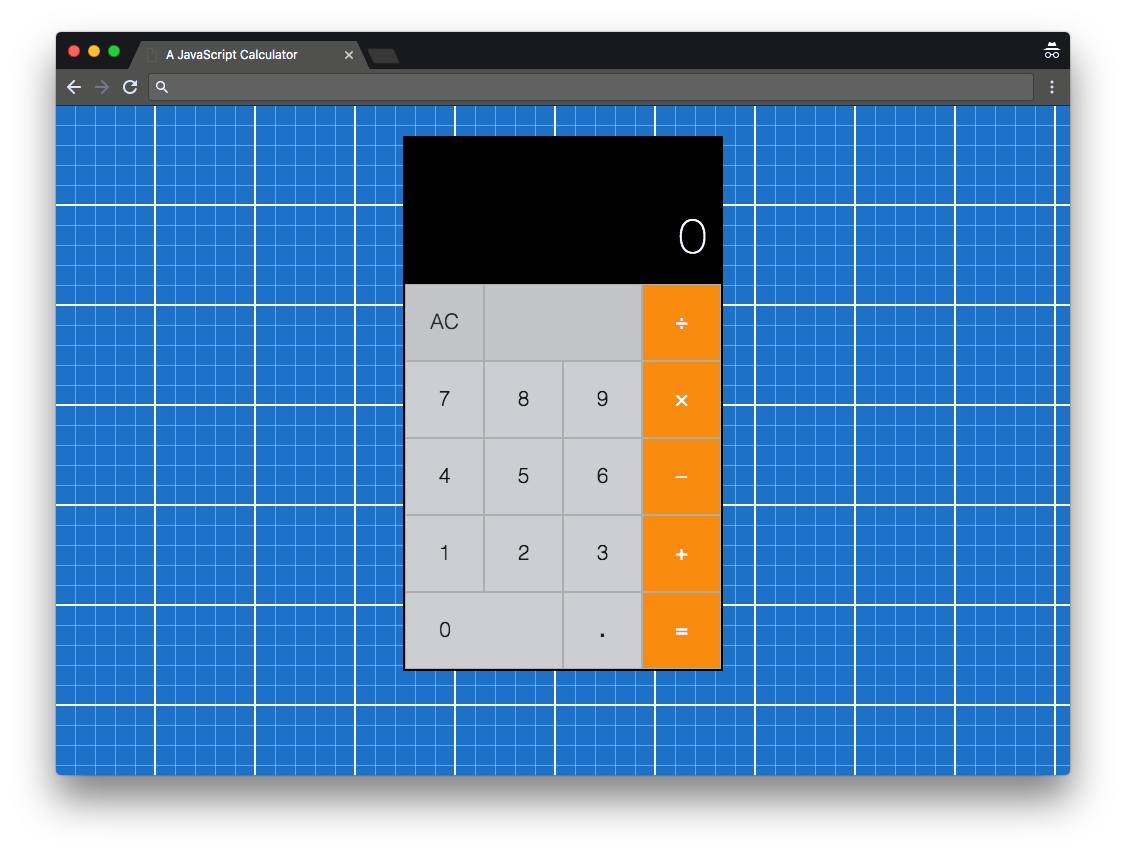Image resolution: width=1126 pixels, height=855 pixels.
Task: Tap the 1 key
Action: pyautogui.click(x=445, y=553)
